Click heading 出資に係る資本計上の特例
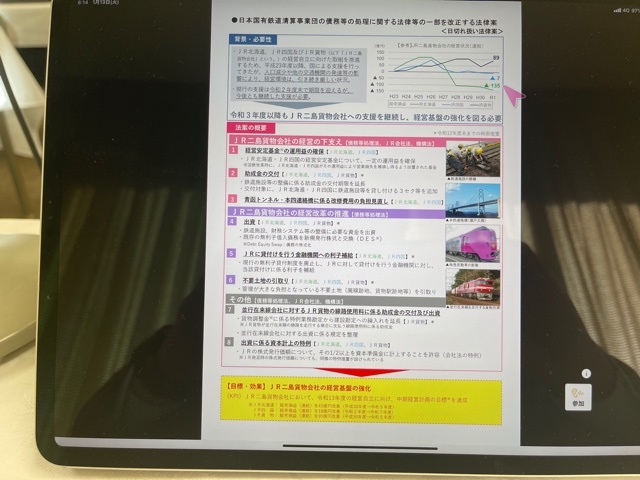The width and height of the screenshot is (640, 480). [276, 343]
